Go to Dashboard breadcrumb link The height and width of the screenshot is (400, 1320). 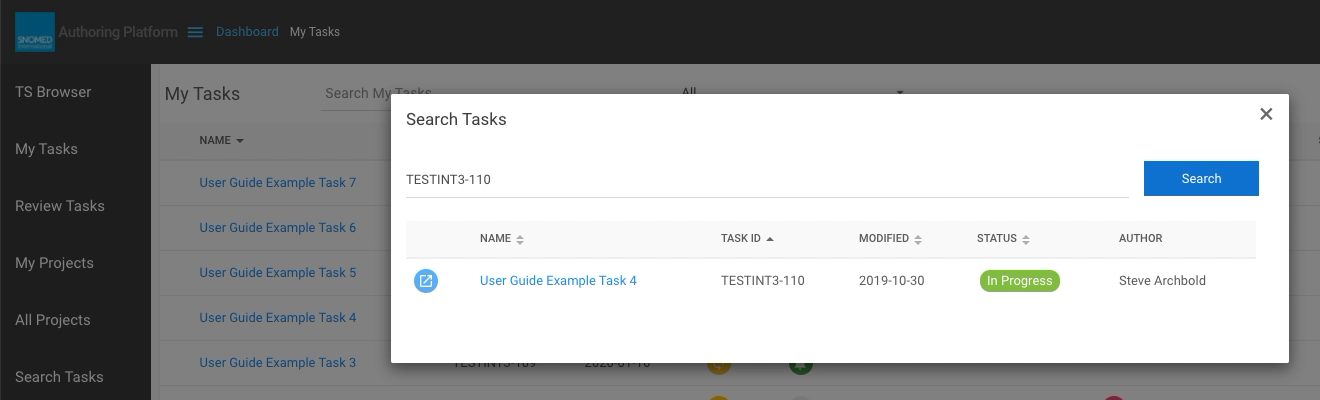pyautogui.click(x=247, y=32)
